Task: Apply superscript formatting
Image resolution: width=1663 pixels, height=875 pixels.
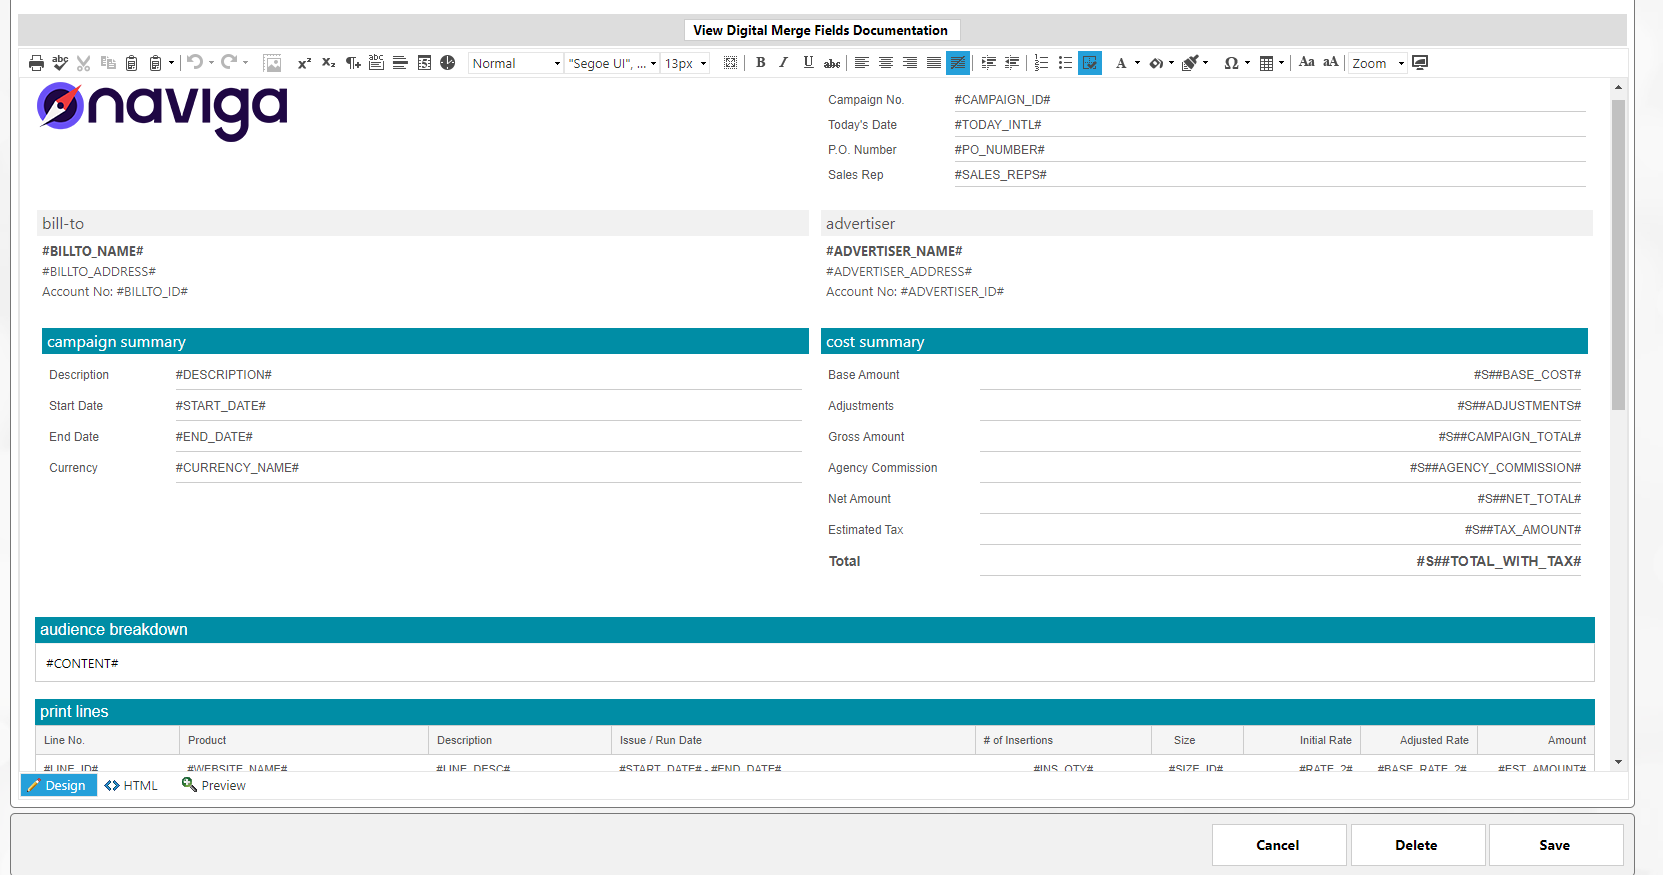Action: tap(304, 63)
